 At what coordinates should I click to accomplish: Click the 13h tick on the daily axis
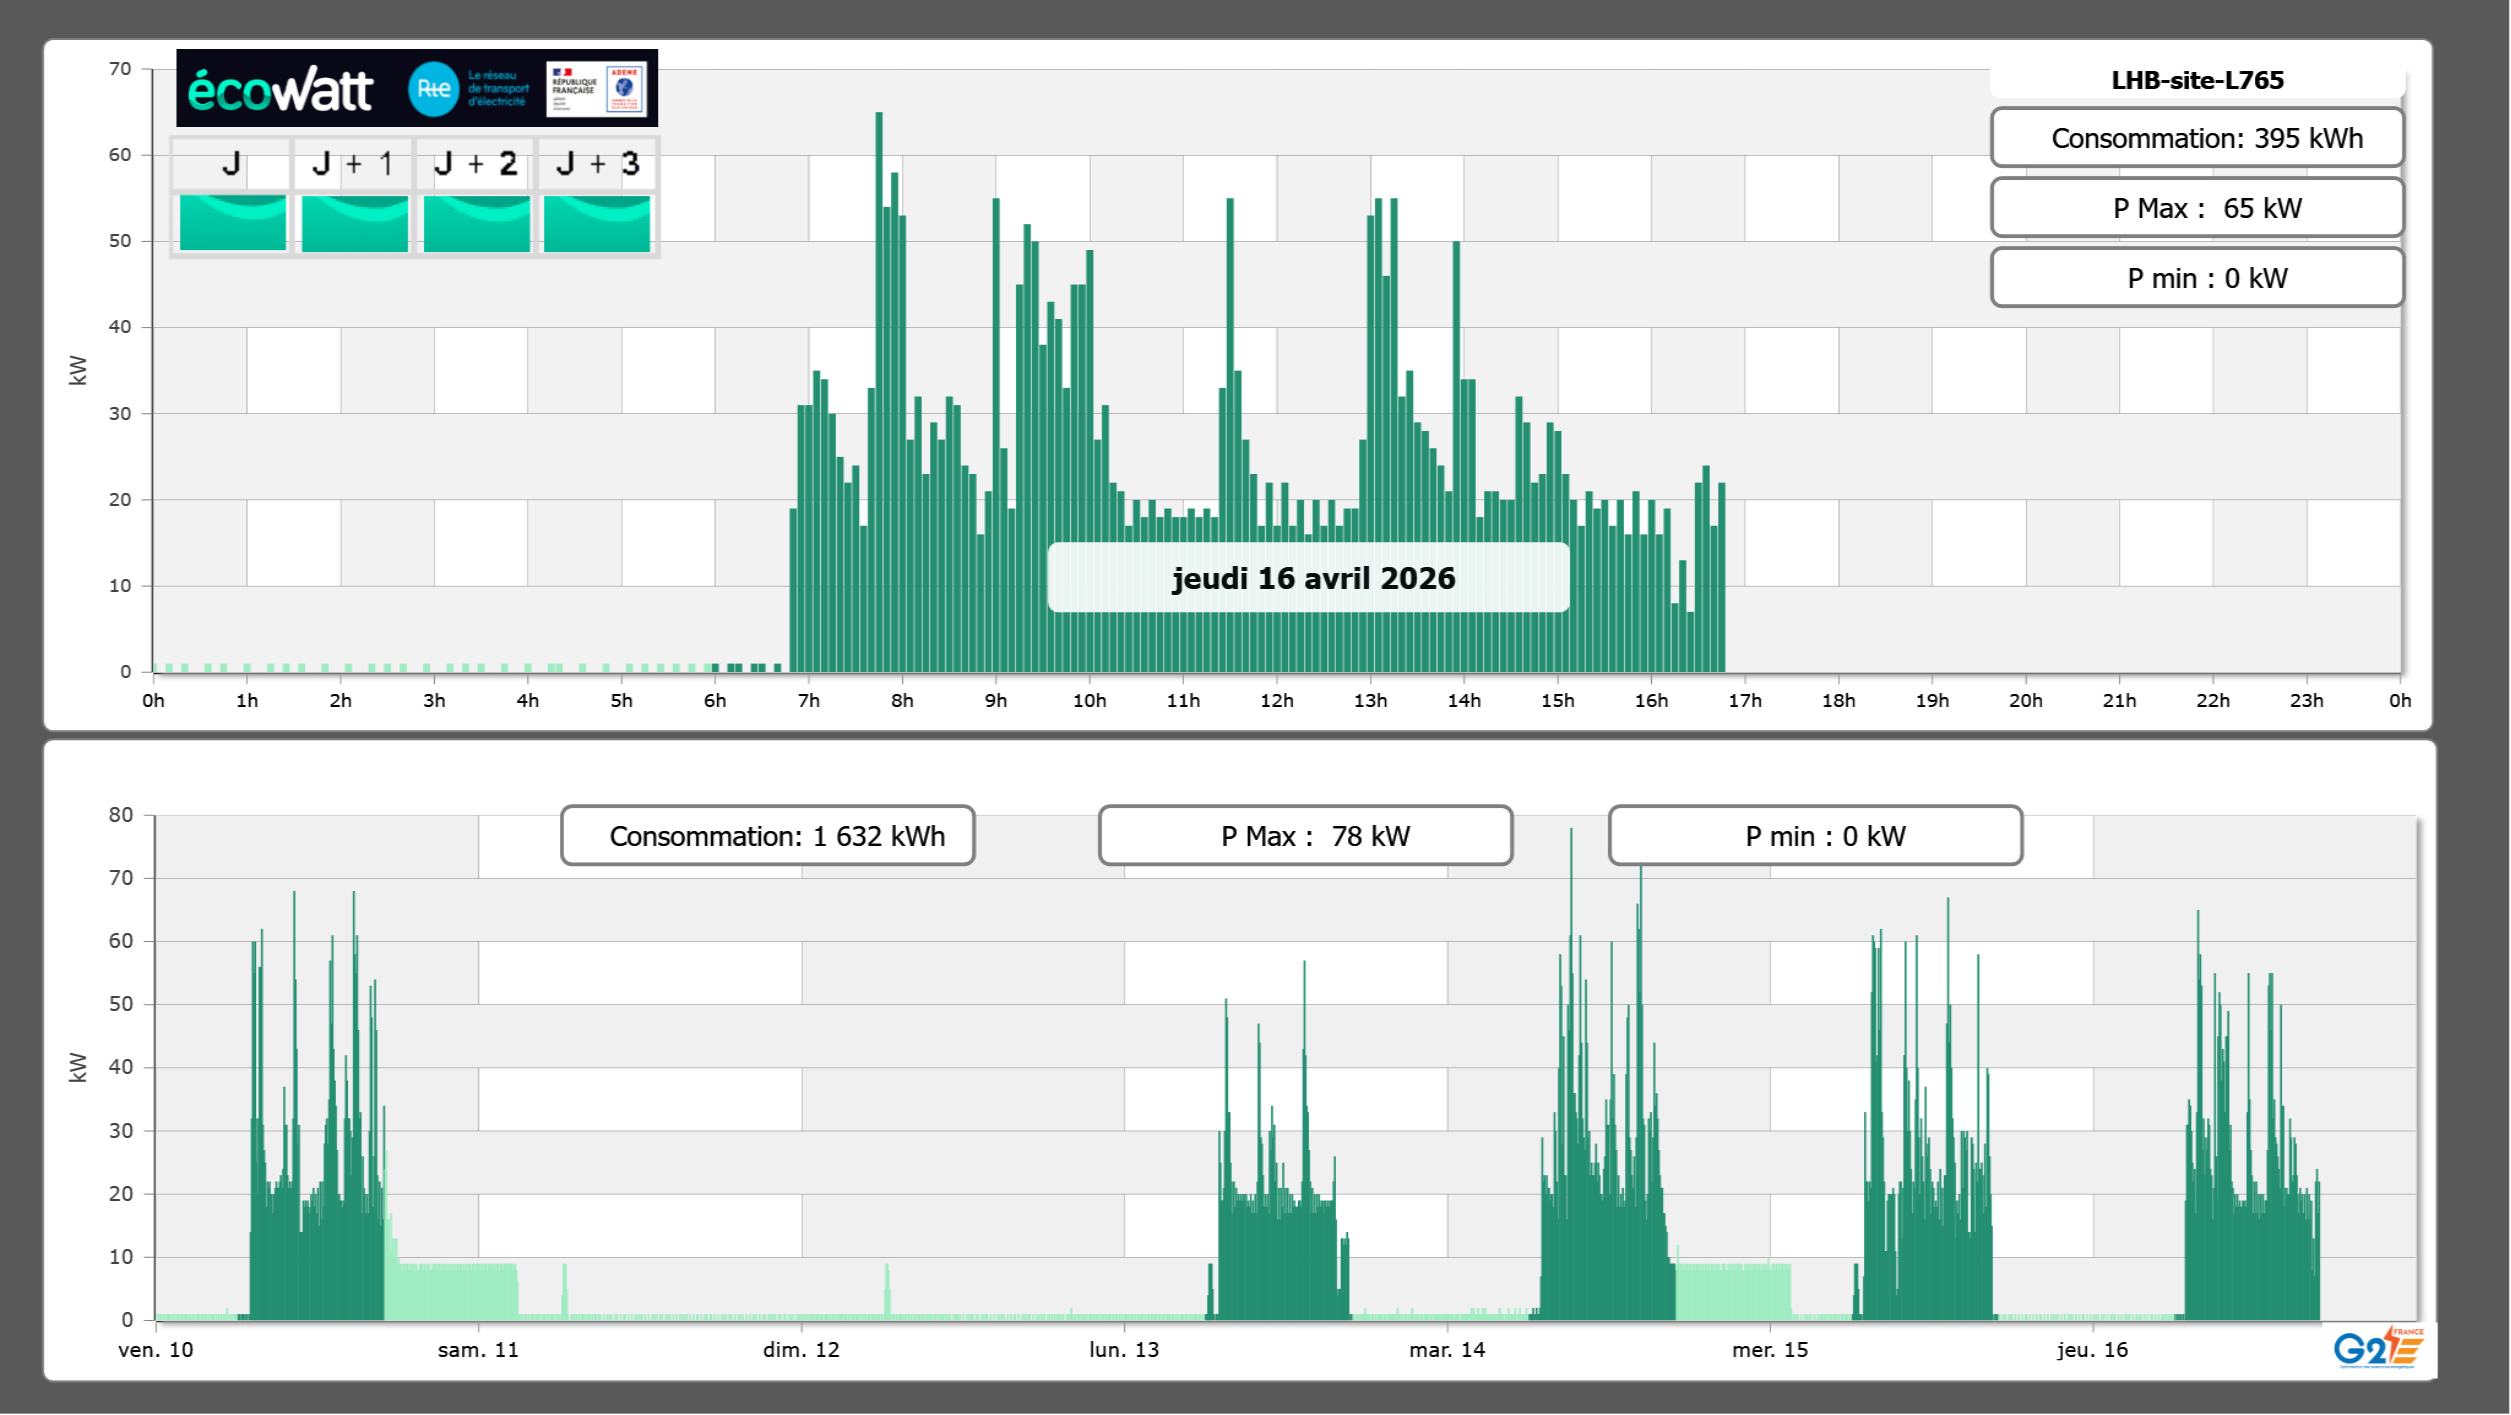click(x=1370, y=701)
